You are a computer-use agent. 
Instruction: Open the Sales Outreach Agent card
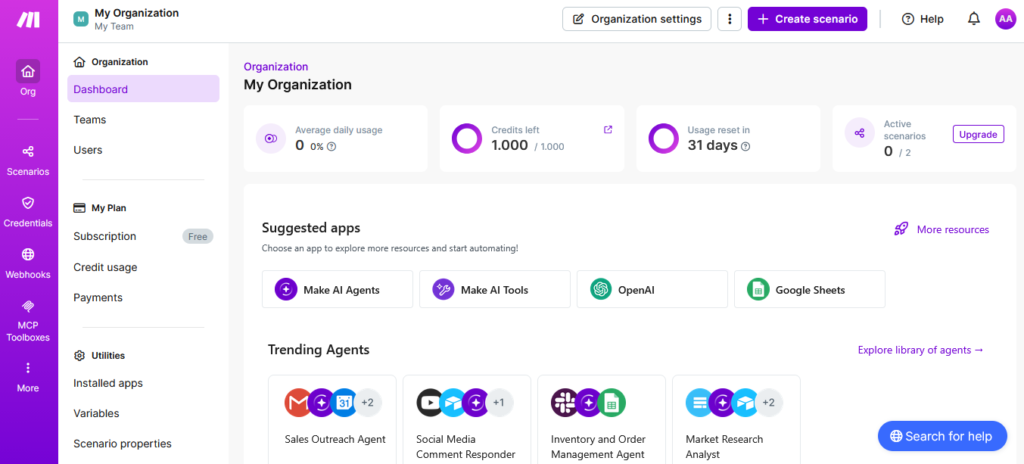[x=331, y=420]
